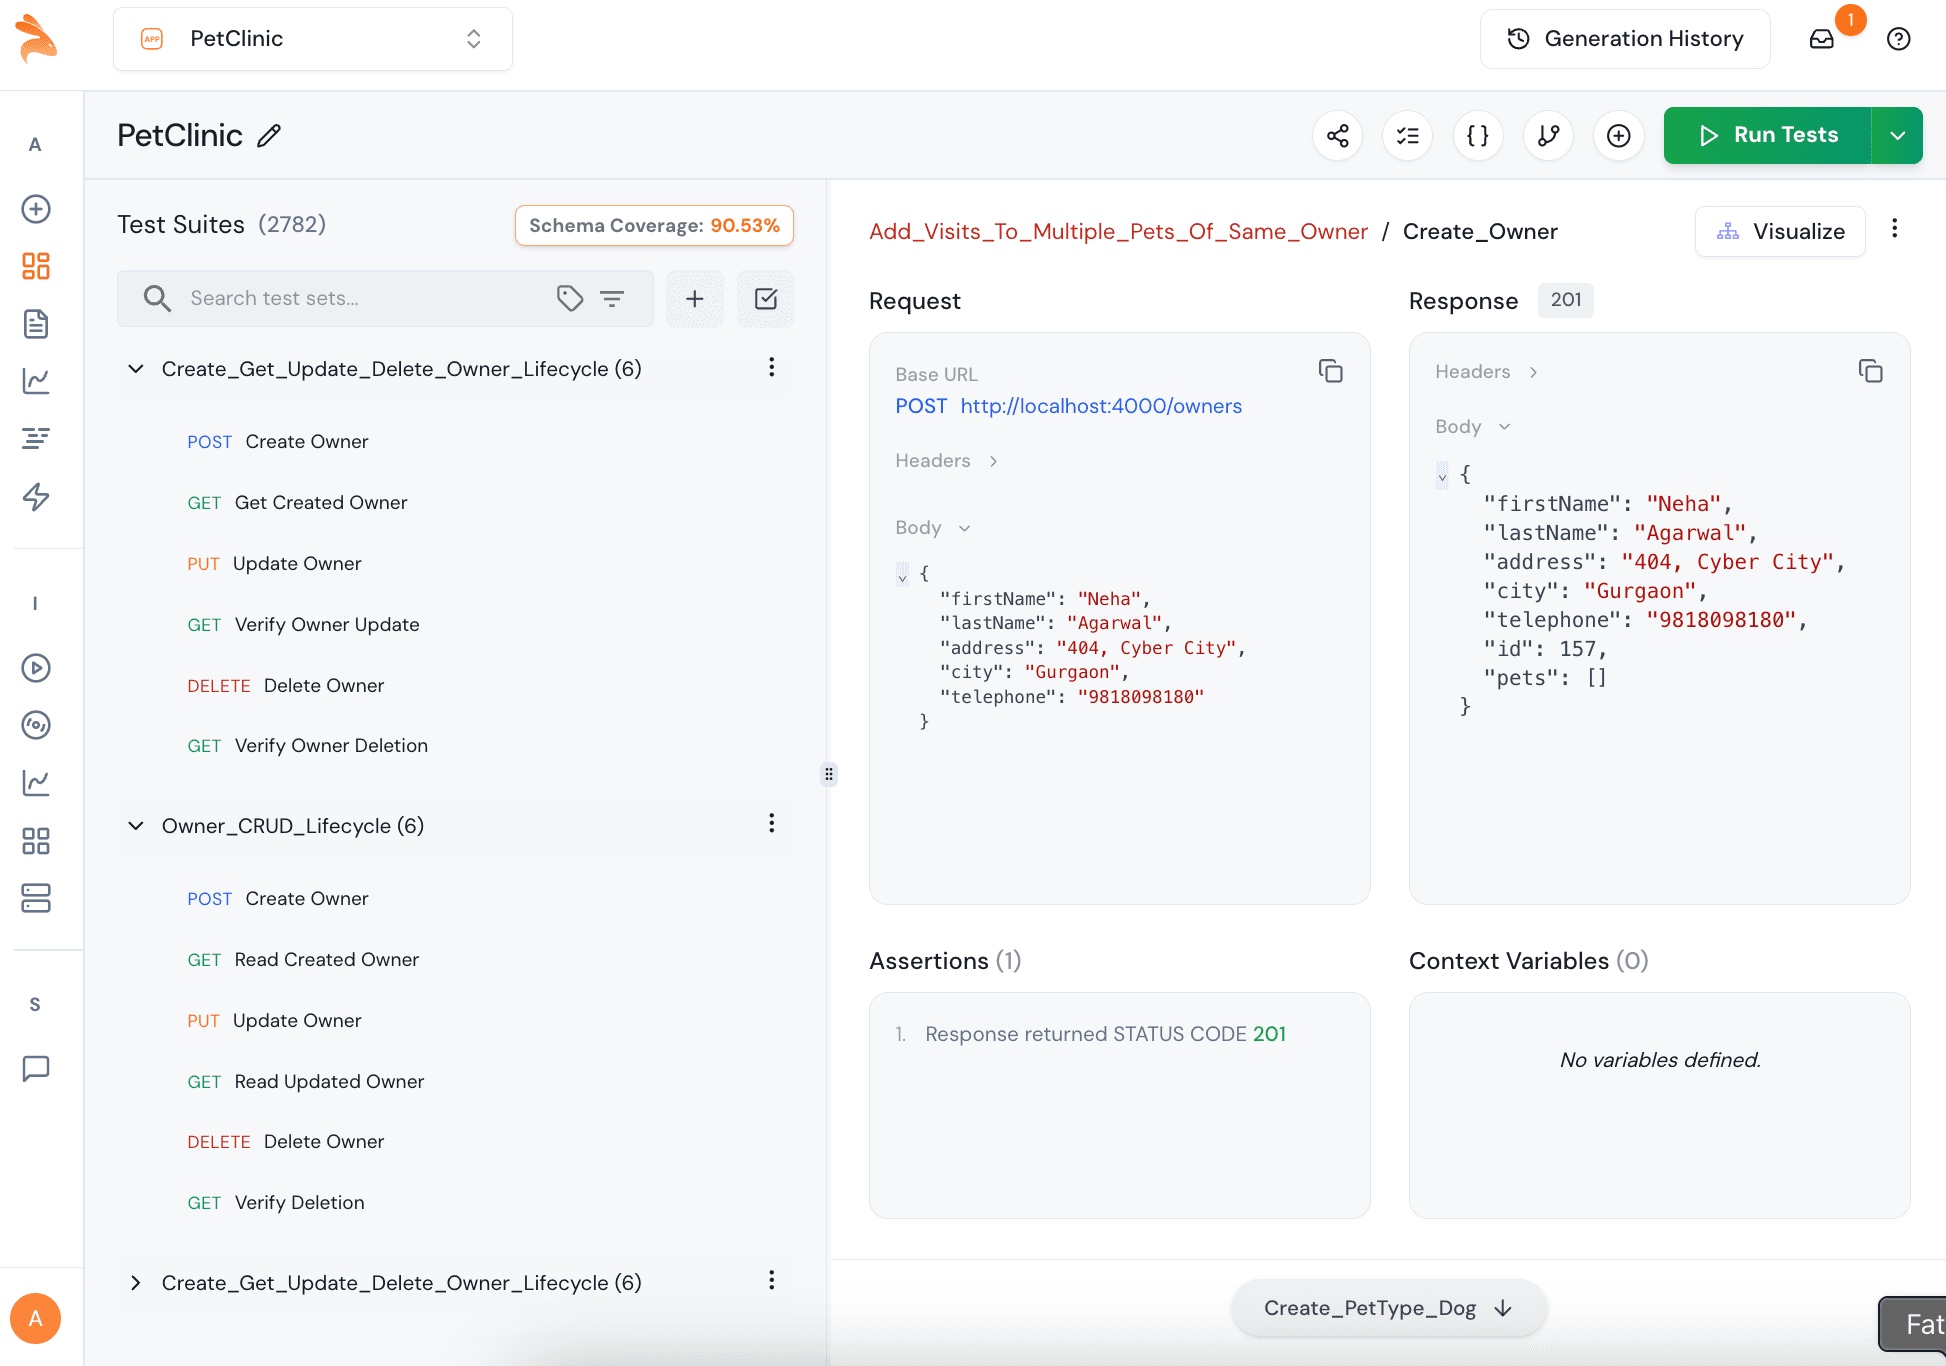
Task: Click the 201 response status badge
Action: tap(1566, 300)
